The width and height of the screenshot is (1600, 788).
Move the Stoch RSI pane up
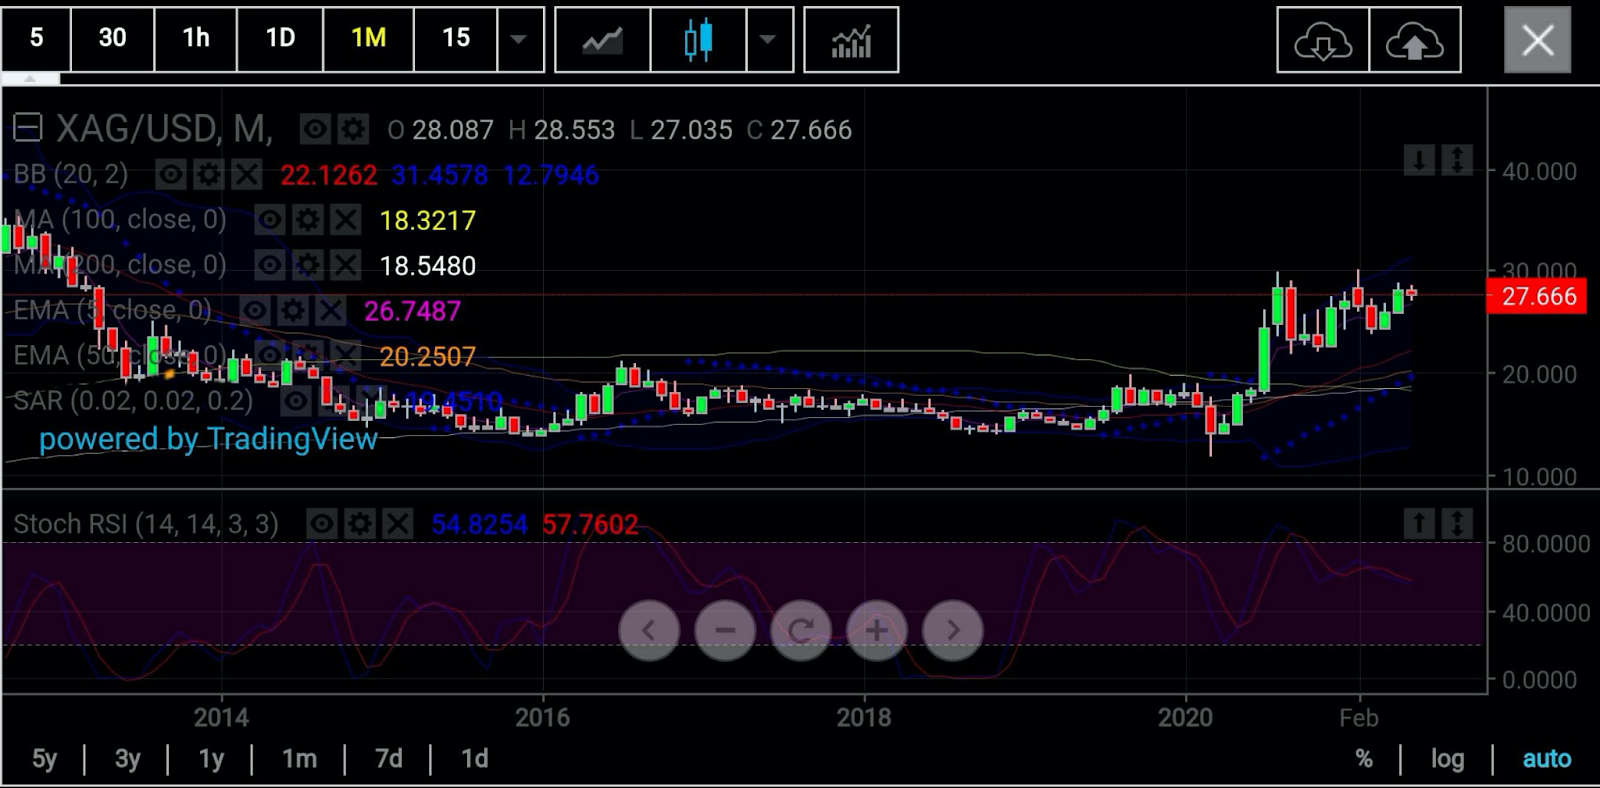[1419, 522]
